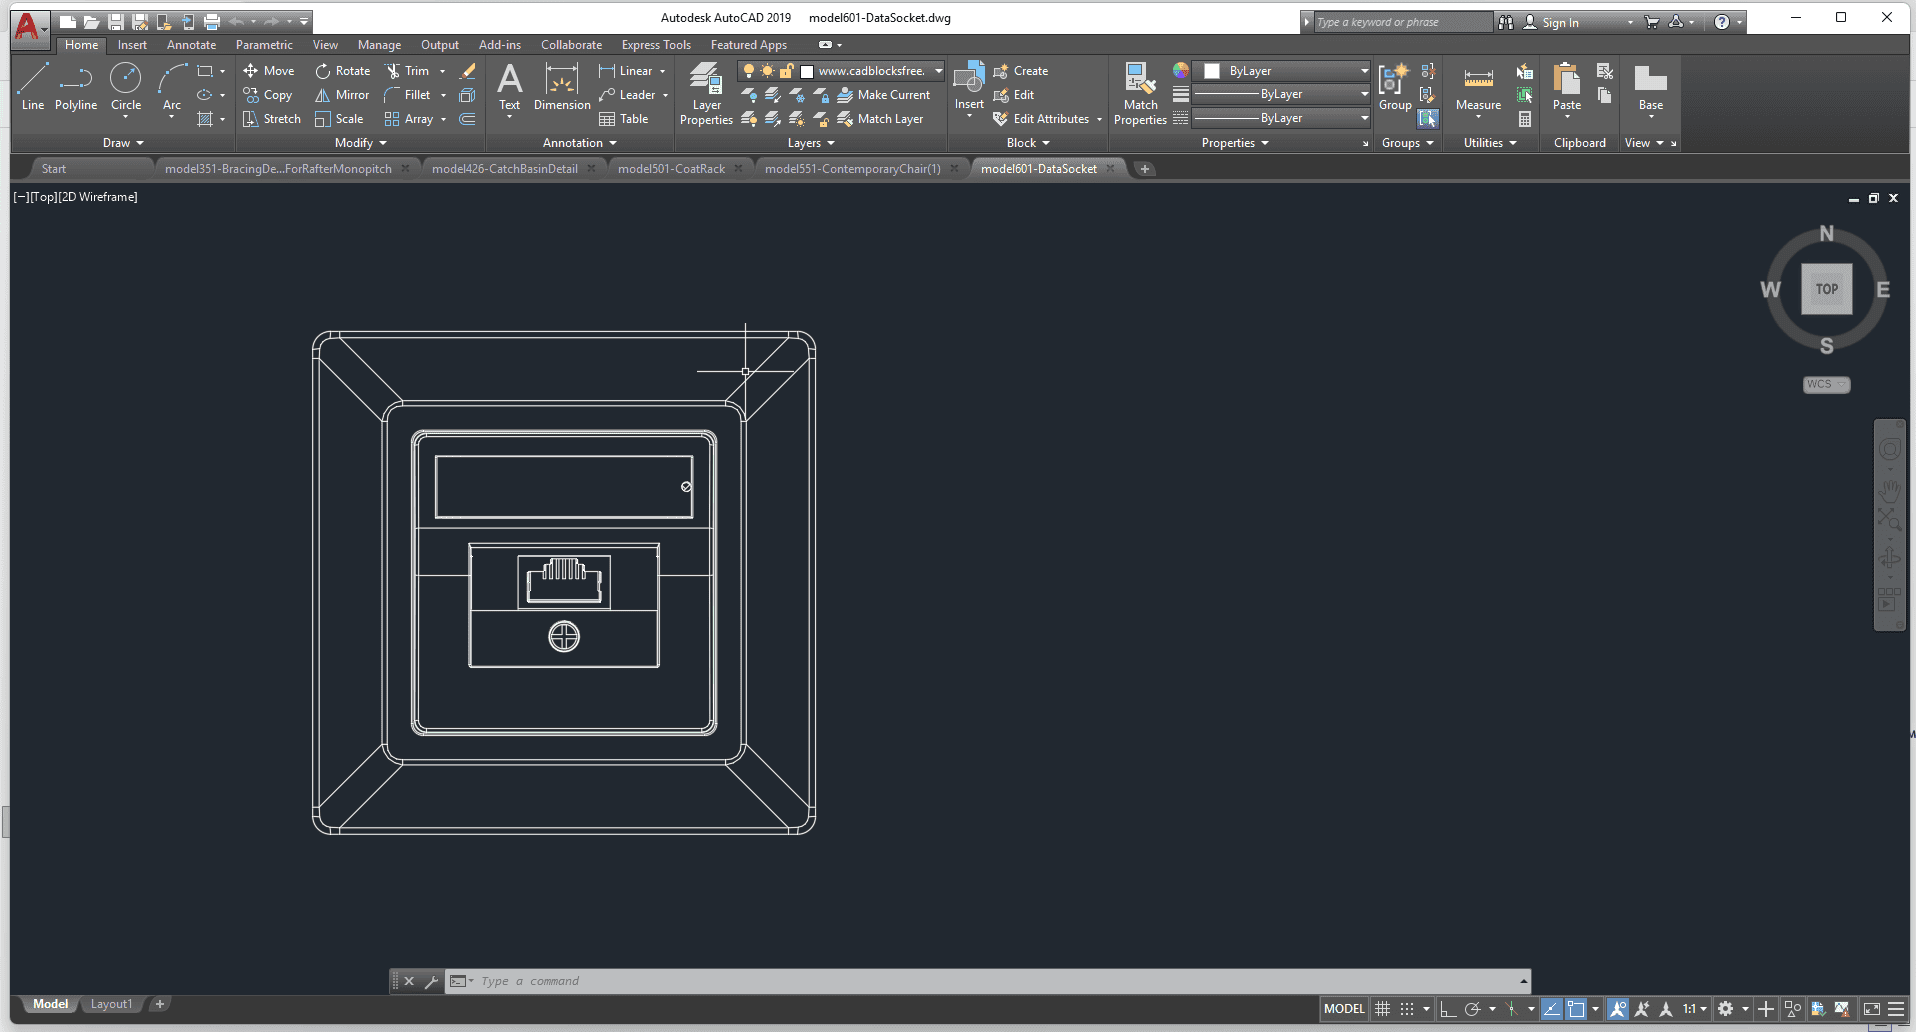Toggle snap mode dotted grid button
This screenshot has width=1916, height=1032.
click(1407, 1009)
